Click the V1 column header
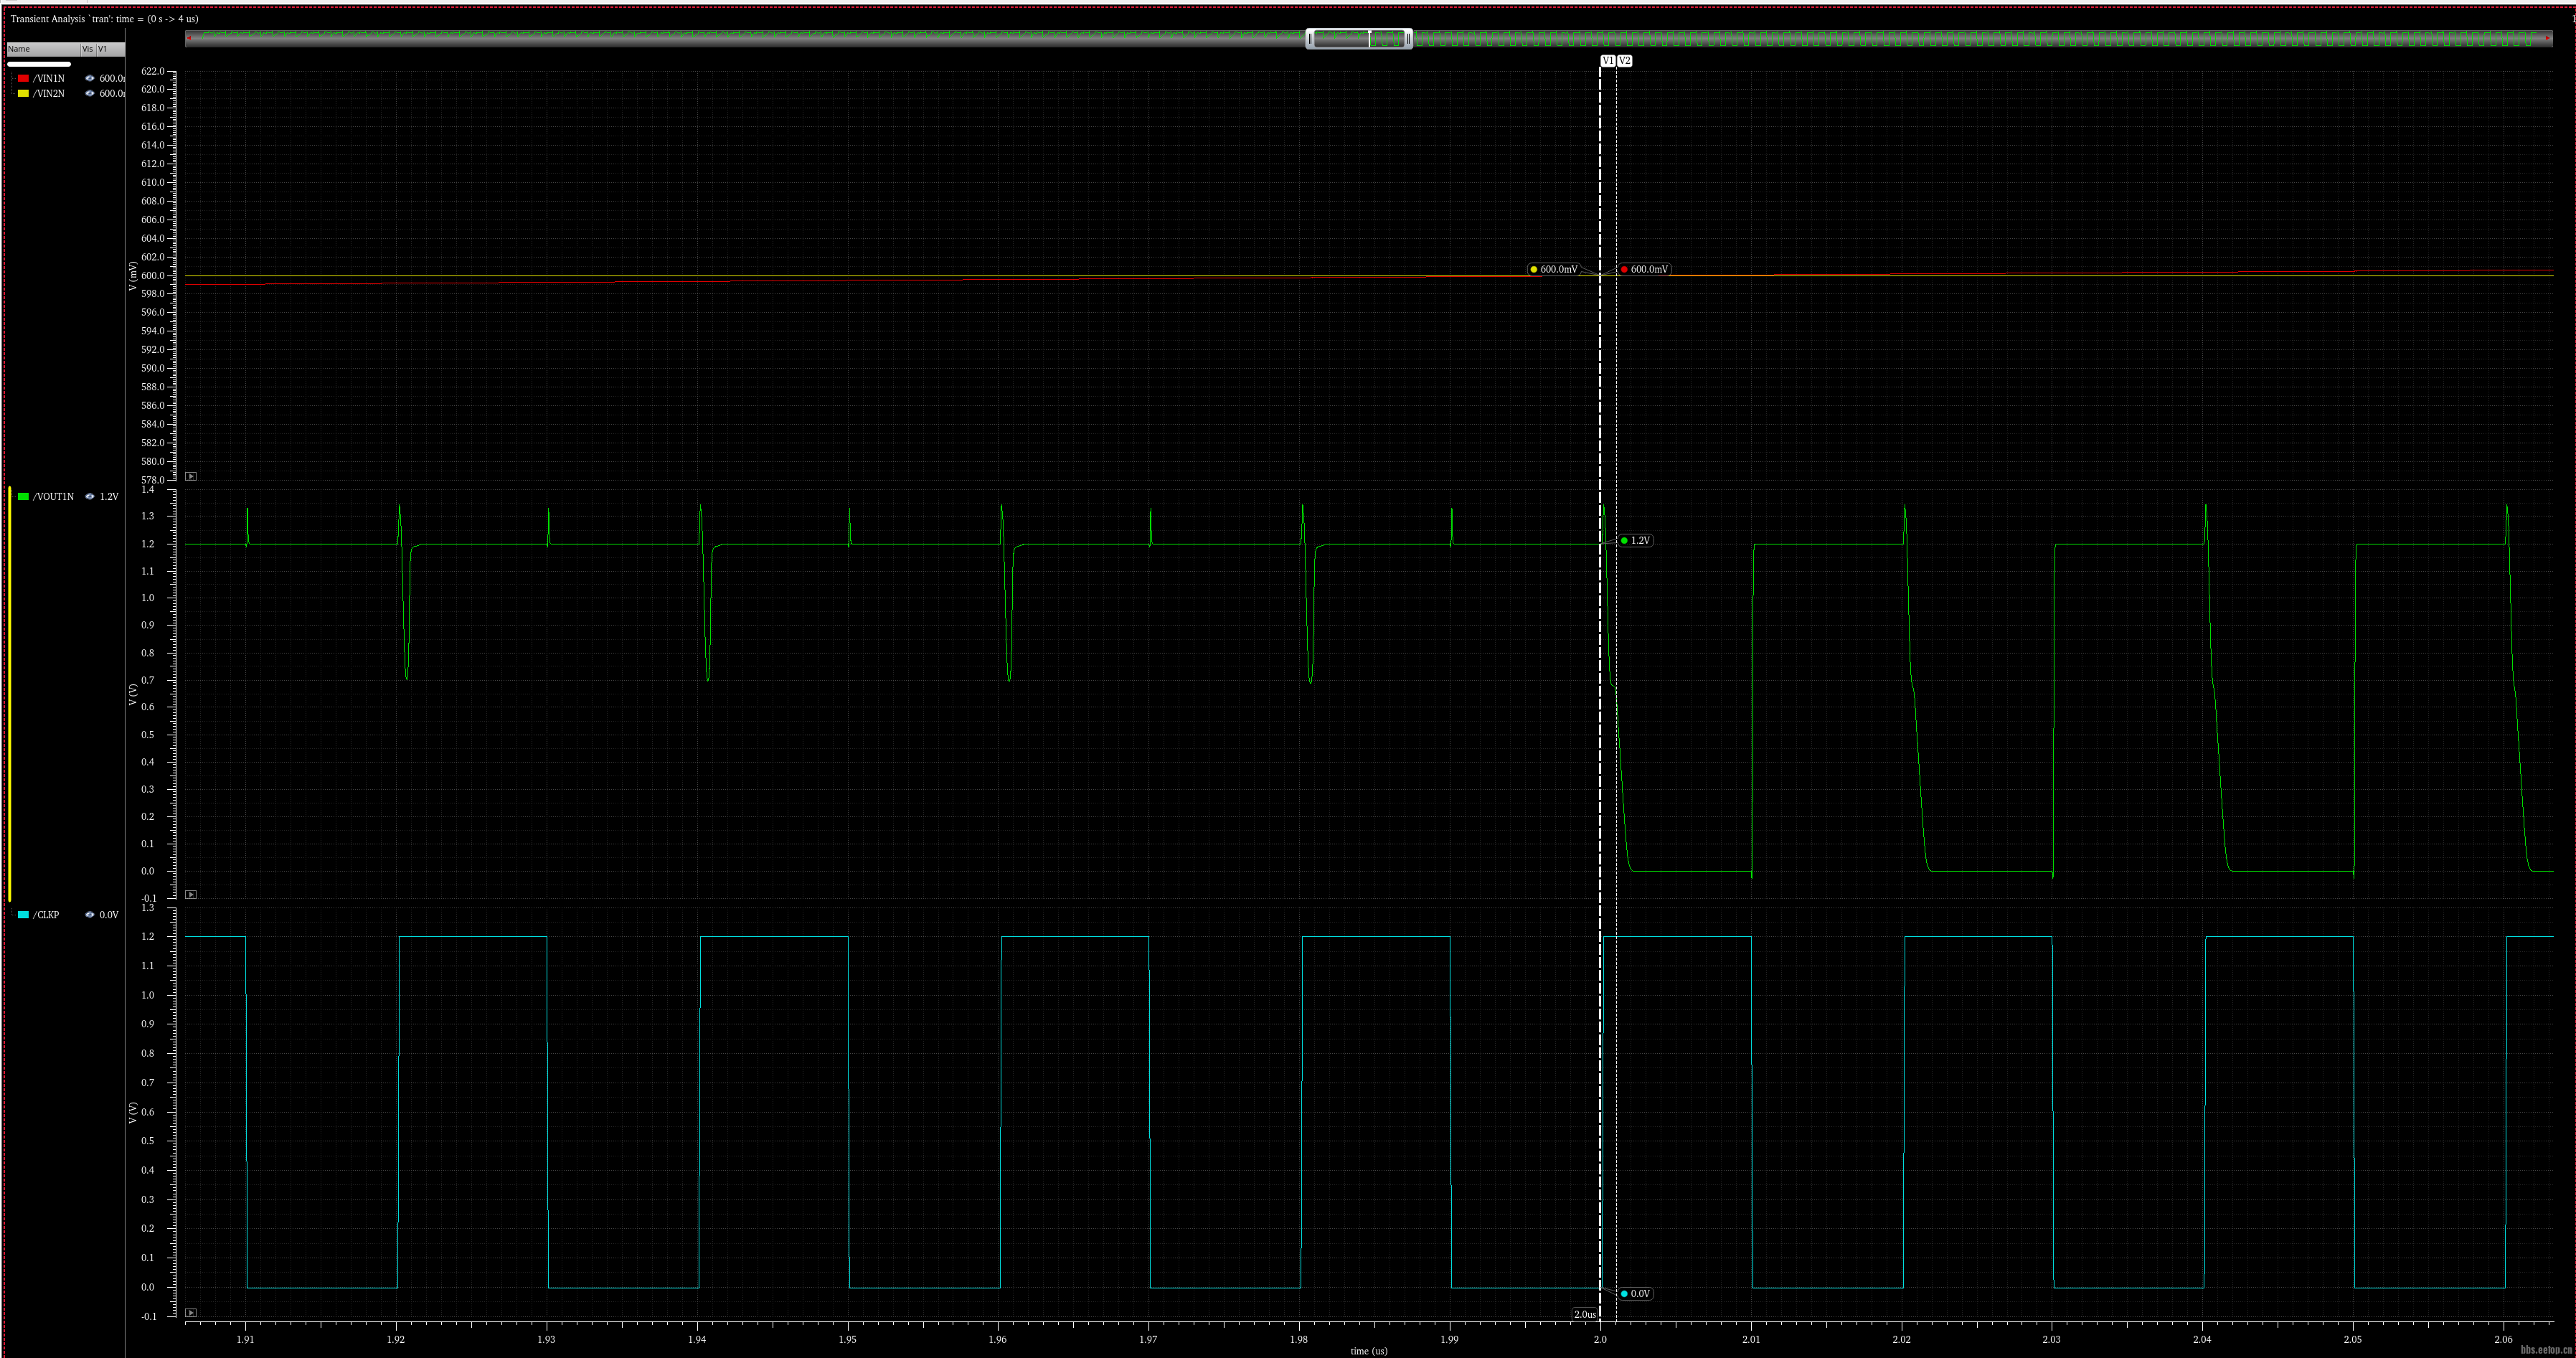Viewport: 2576px width, 1358px height. 110,48
